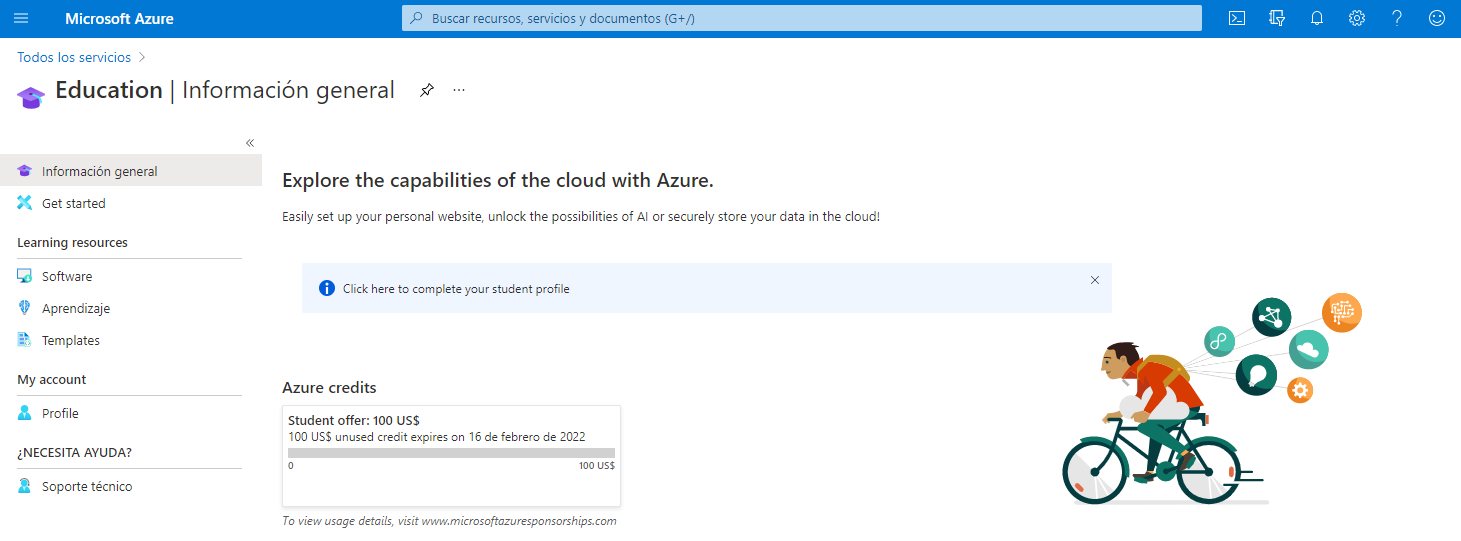Open Aprendizaje in the sidebar
The width and height of the screenshot is (1461, 541).
75,308
